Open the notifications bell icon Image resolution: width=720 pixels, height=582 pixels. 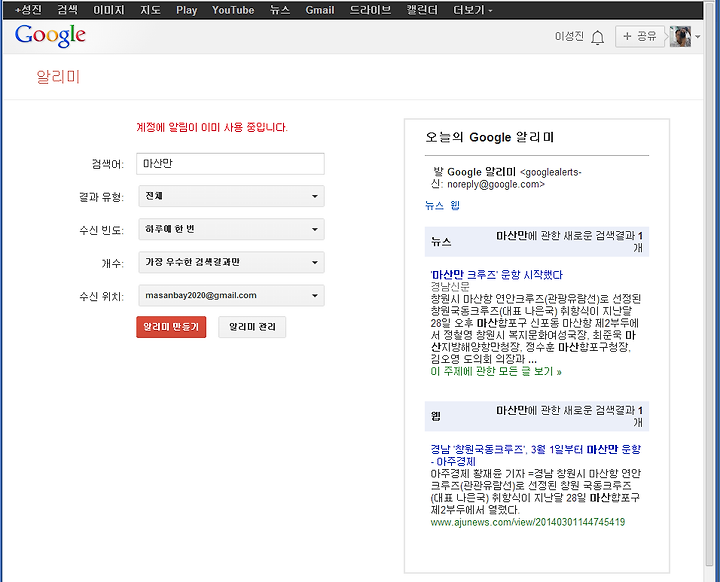[597, 37]
